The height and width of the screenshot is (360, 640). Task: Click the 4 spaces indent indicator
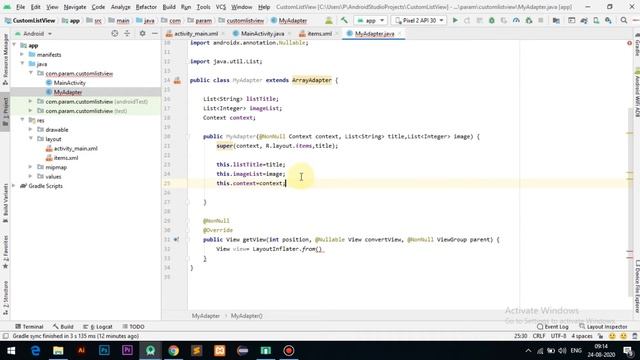(x=582, y=336)
